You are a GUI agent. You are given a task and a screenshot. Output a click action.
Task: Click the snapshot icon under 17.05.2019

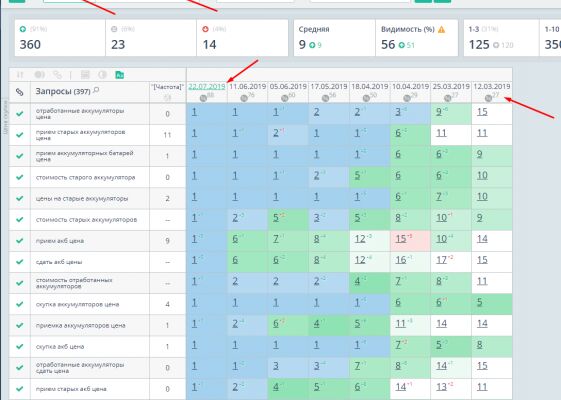(x=325, y=98)
